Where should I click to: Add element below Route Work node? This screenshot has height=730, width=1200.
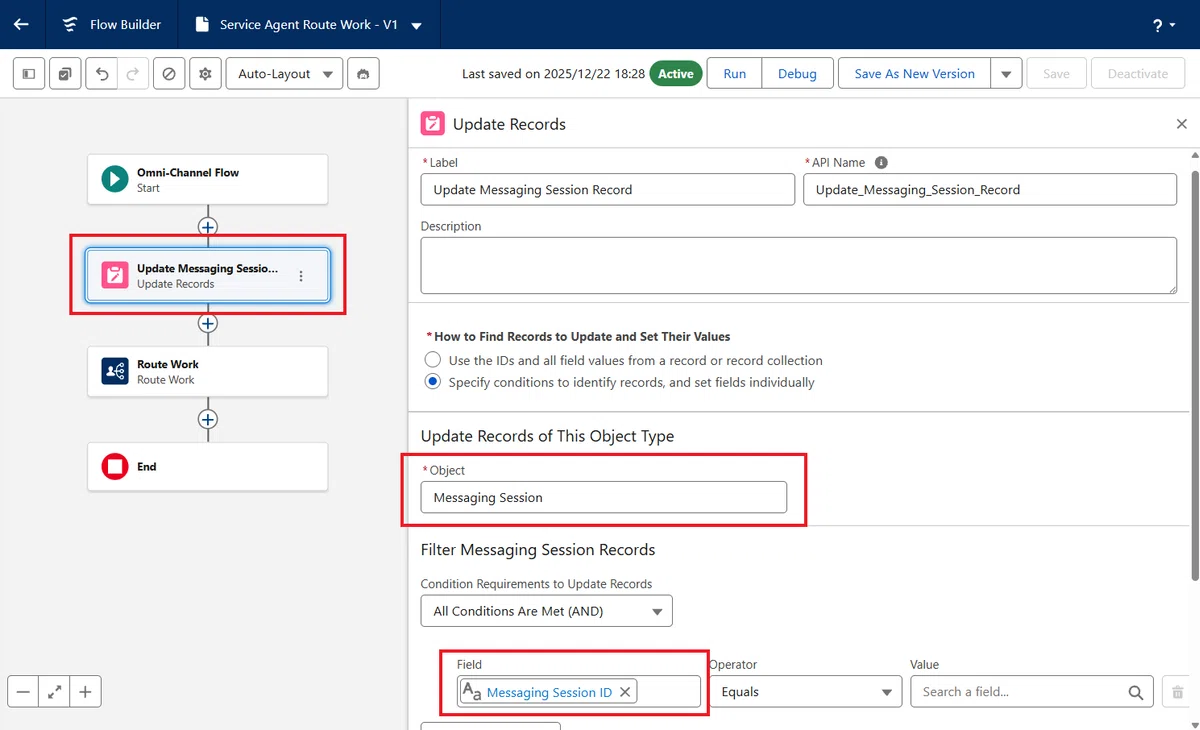click(x=207, y=419)
